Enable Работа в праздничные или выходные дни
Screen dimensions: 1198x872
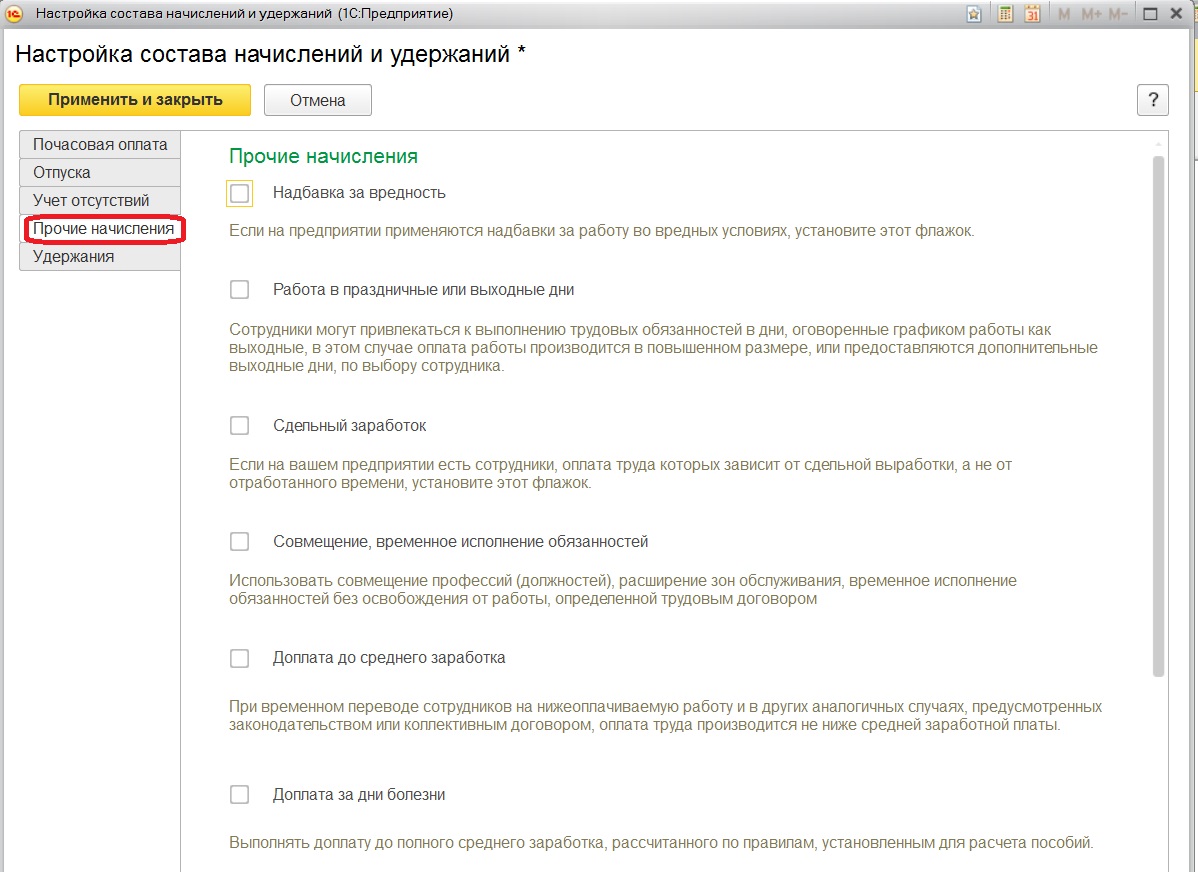point(240,290)
